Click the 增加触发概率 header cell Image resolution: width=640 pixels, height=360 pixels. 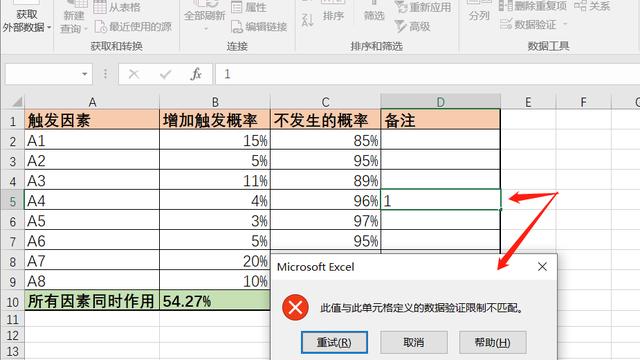215,120
